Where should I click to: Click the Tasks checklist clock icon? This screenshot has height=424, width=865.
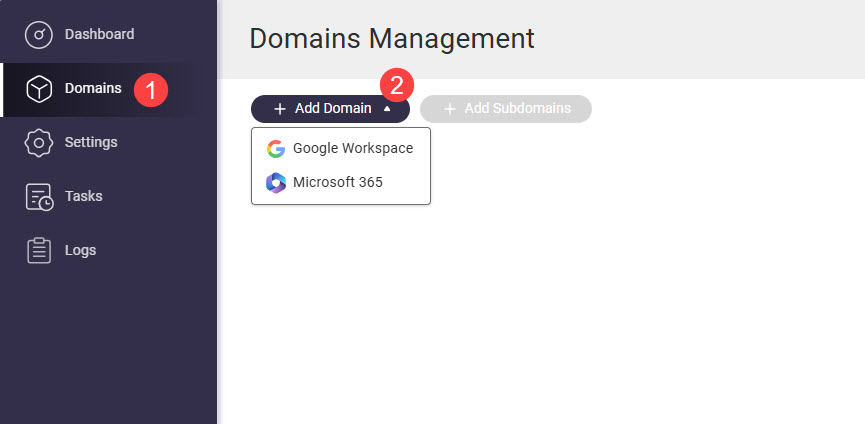pos(39,197)
